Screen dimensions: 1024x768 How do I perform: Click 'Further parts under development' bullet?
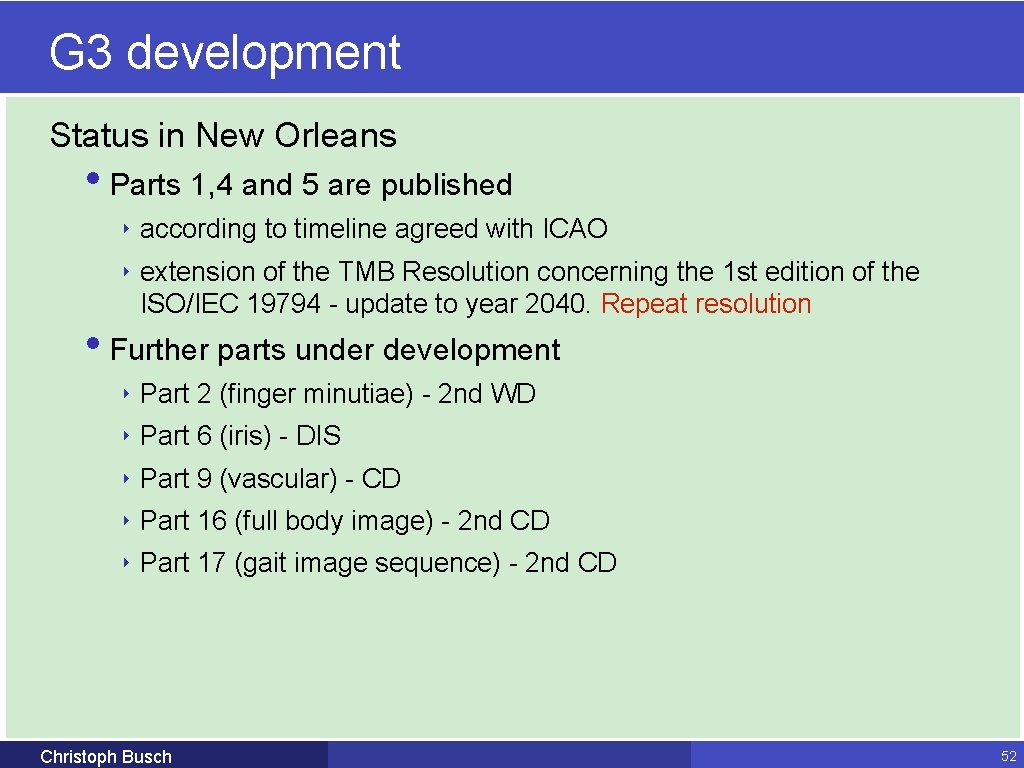pyautogui.click(x=335, y=350)
